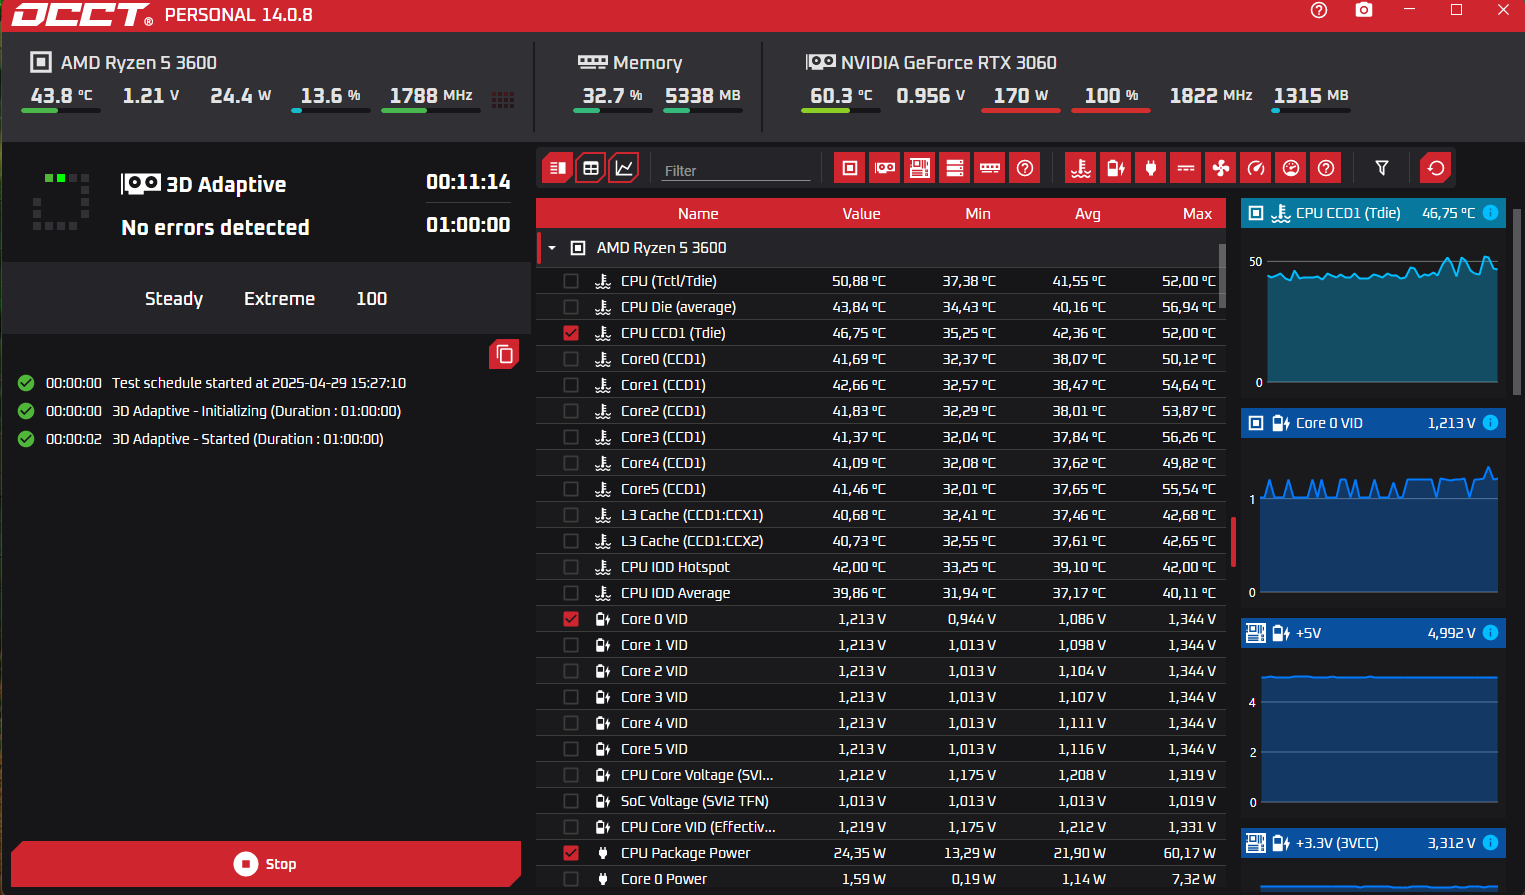Screen dimensions: 1525x895
Task: Click the graphs panel vertical scrollbar
Action: (1517, 300)
